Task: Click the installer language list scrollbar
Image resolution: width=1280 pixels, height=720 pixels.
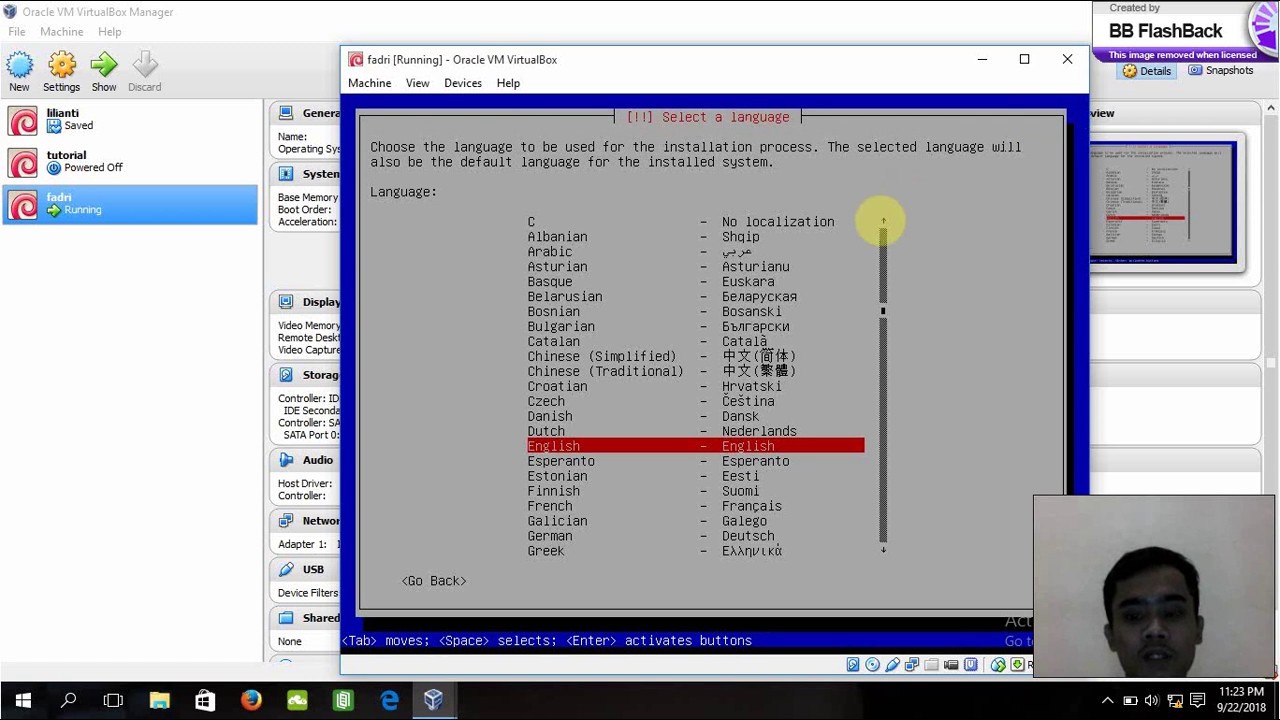Action: pyautogui.click(x=883, y=385)
